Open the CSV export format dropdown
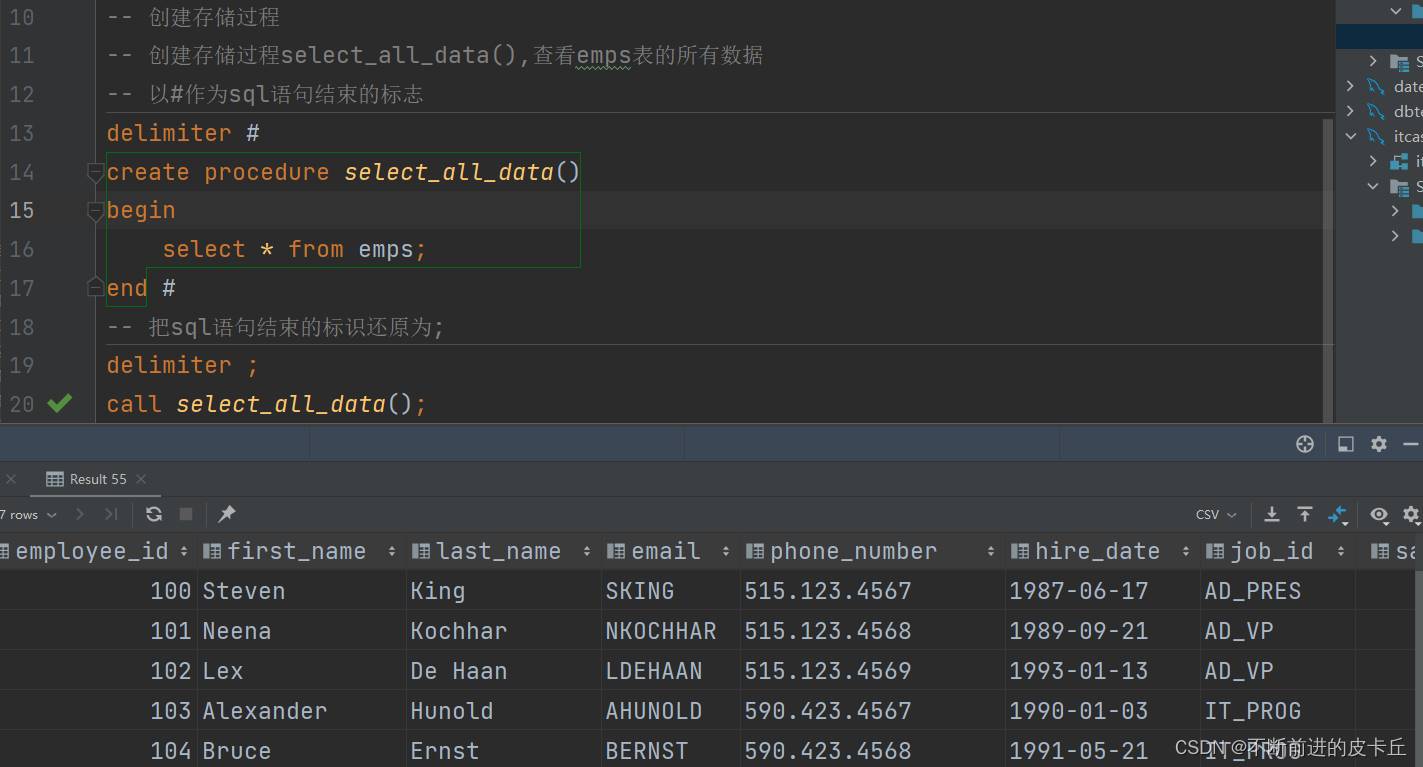The image size is (1423, 767). coord(1215,514)
